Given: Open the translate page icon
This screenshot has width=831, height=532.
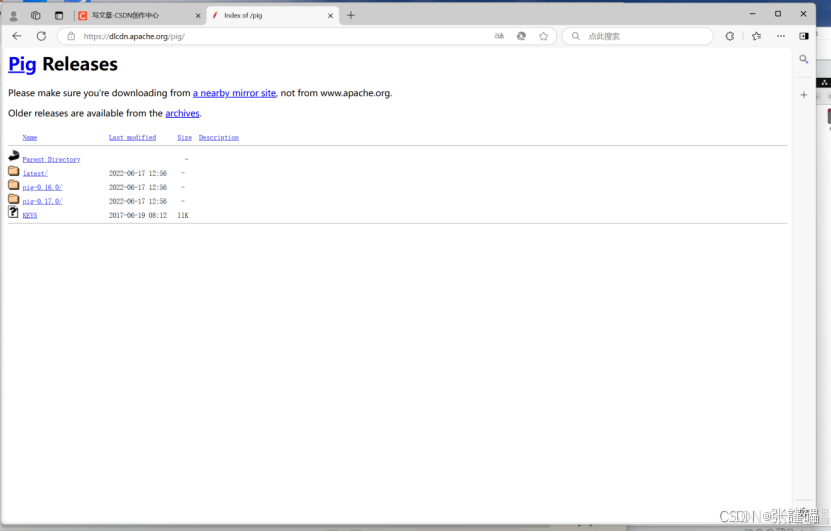Looking at the screenshot, I should tap(499, 36).
